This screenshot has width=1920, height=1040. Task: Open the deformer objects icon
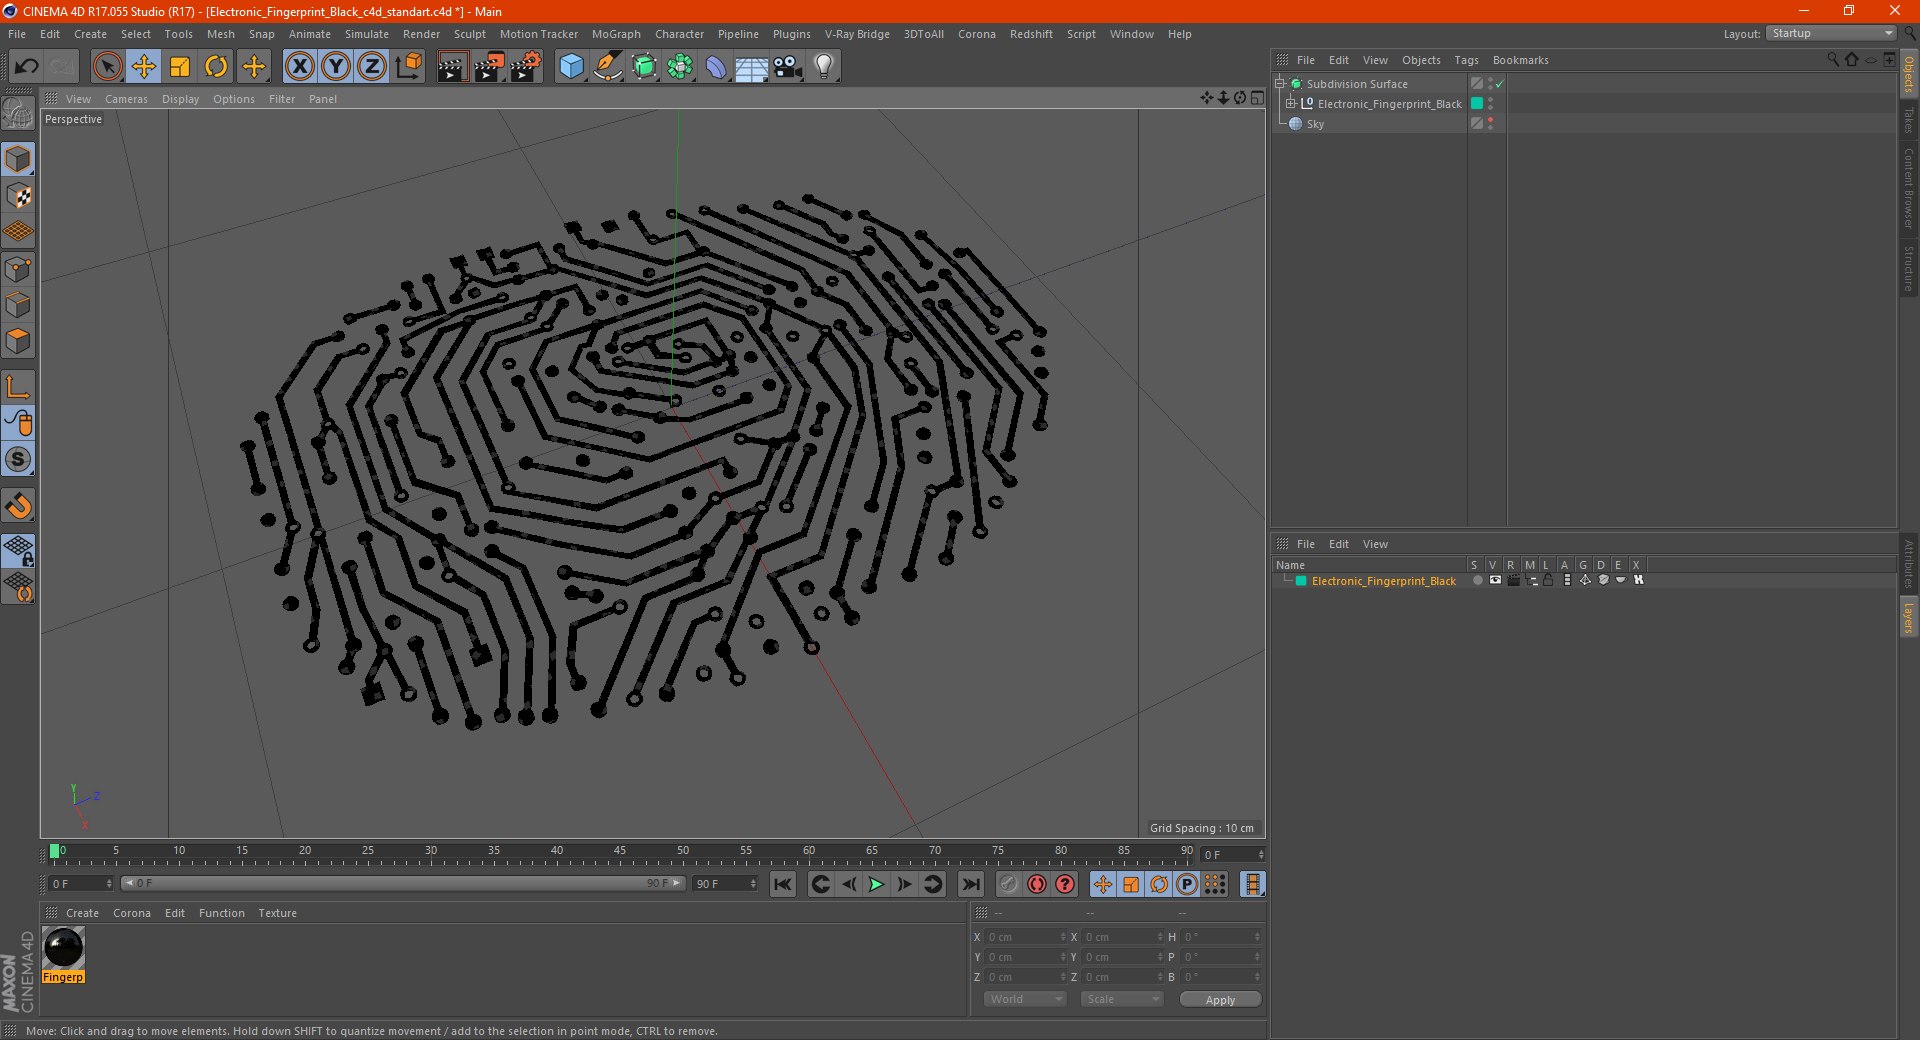716,67
